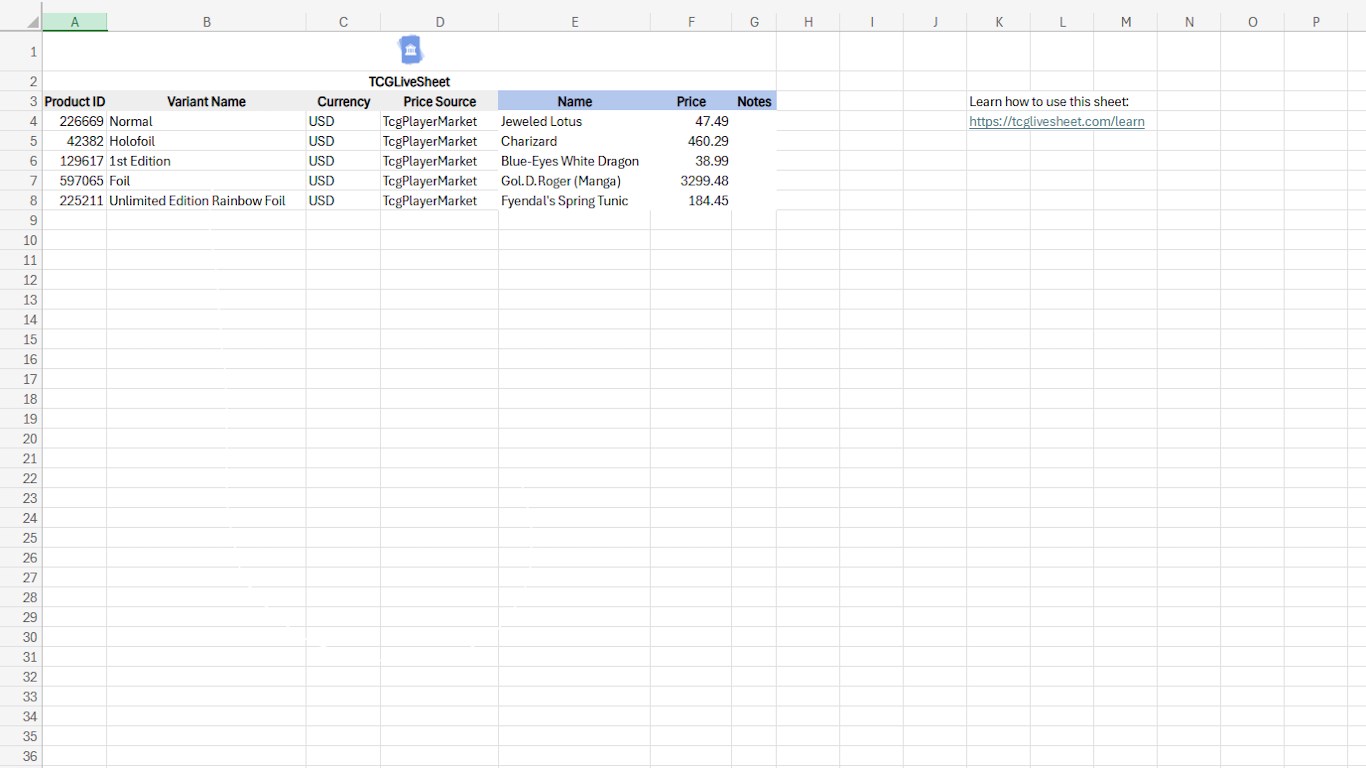Click the Price Source header cell
The width and height of the screenshot is (1366, 768).
439,101
